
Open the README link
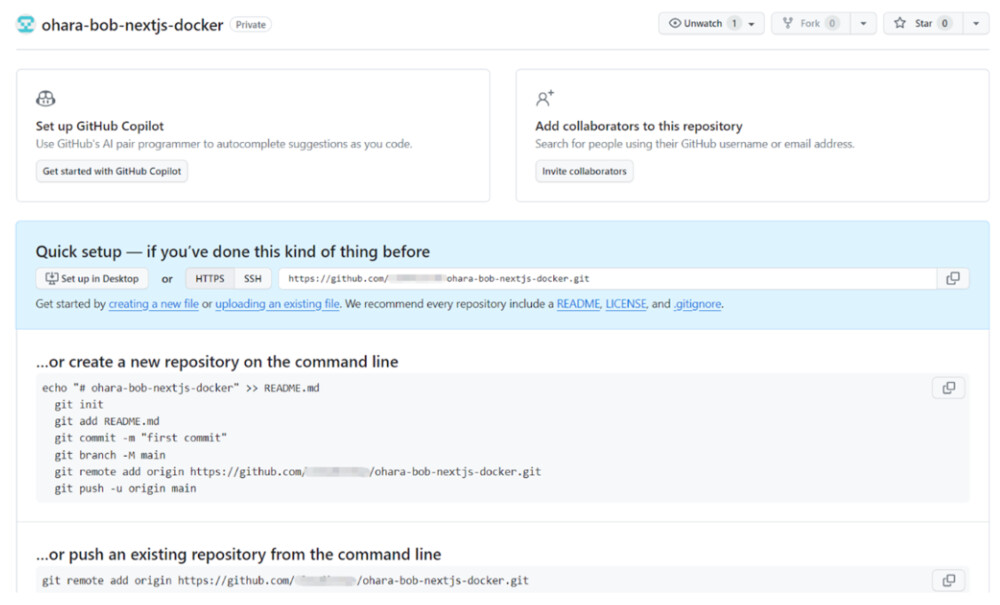pyautogui.click(x=578, y=304)
